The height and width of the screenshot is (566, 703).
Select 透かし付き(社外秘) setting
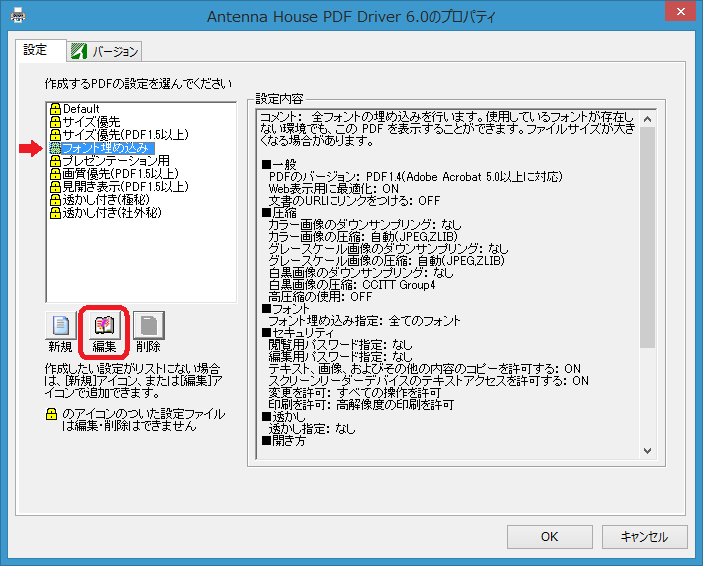112,213
